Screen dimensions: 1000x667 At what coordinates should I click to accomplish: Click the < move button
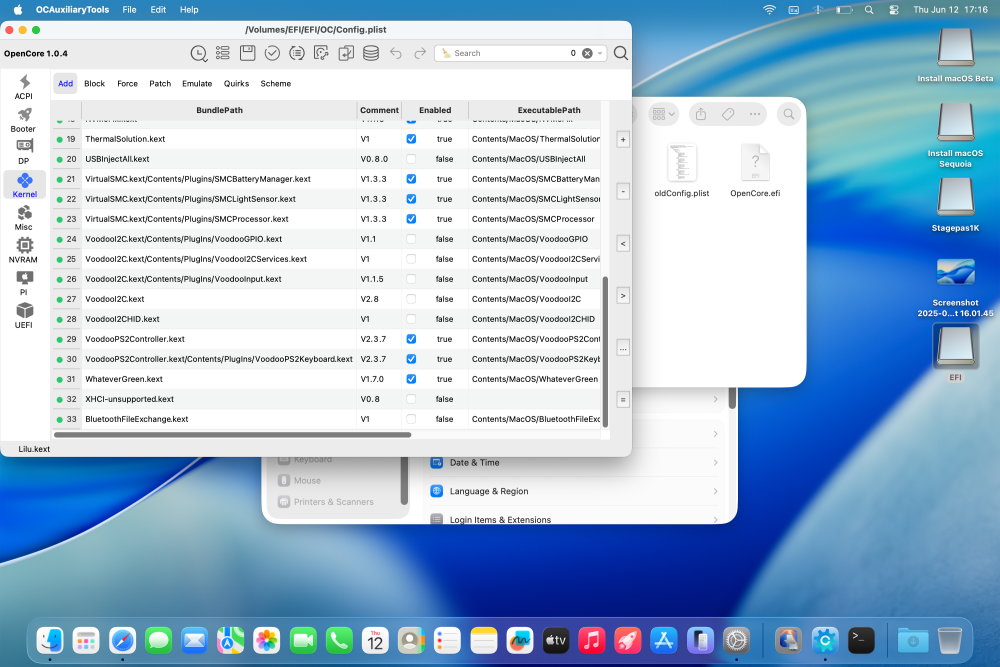[x=623, y=244]
